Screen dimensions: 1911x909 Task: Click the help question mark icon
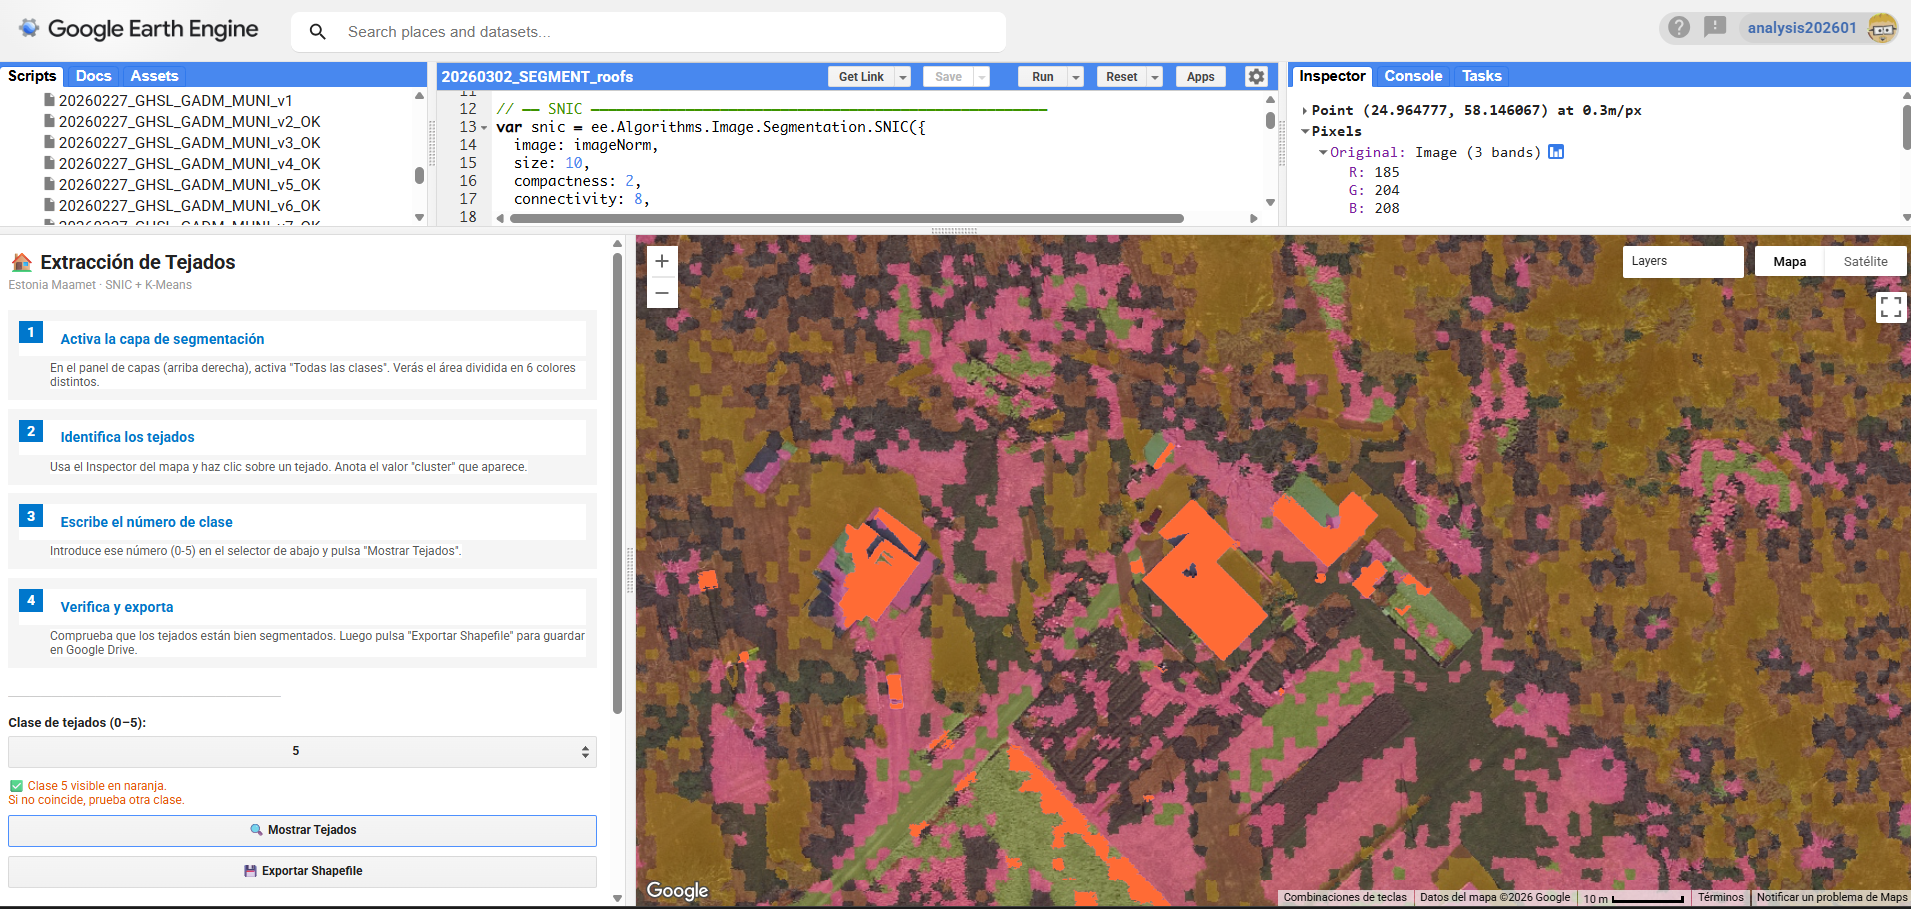click(1679, 27)
